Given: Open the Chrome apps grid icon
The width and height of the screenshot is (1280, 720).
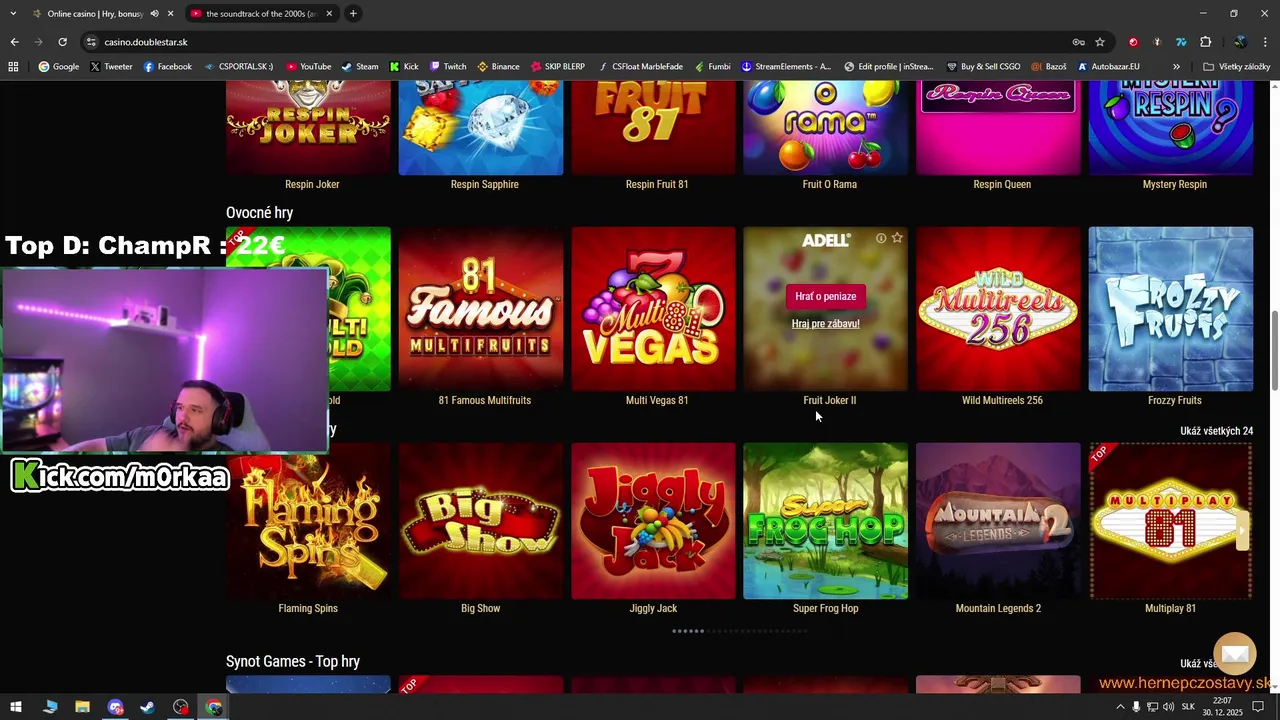Looking at the screenshot, I should (x=13, y=67).
